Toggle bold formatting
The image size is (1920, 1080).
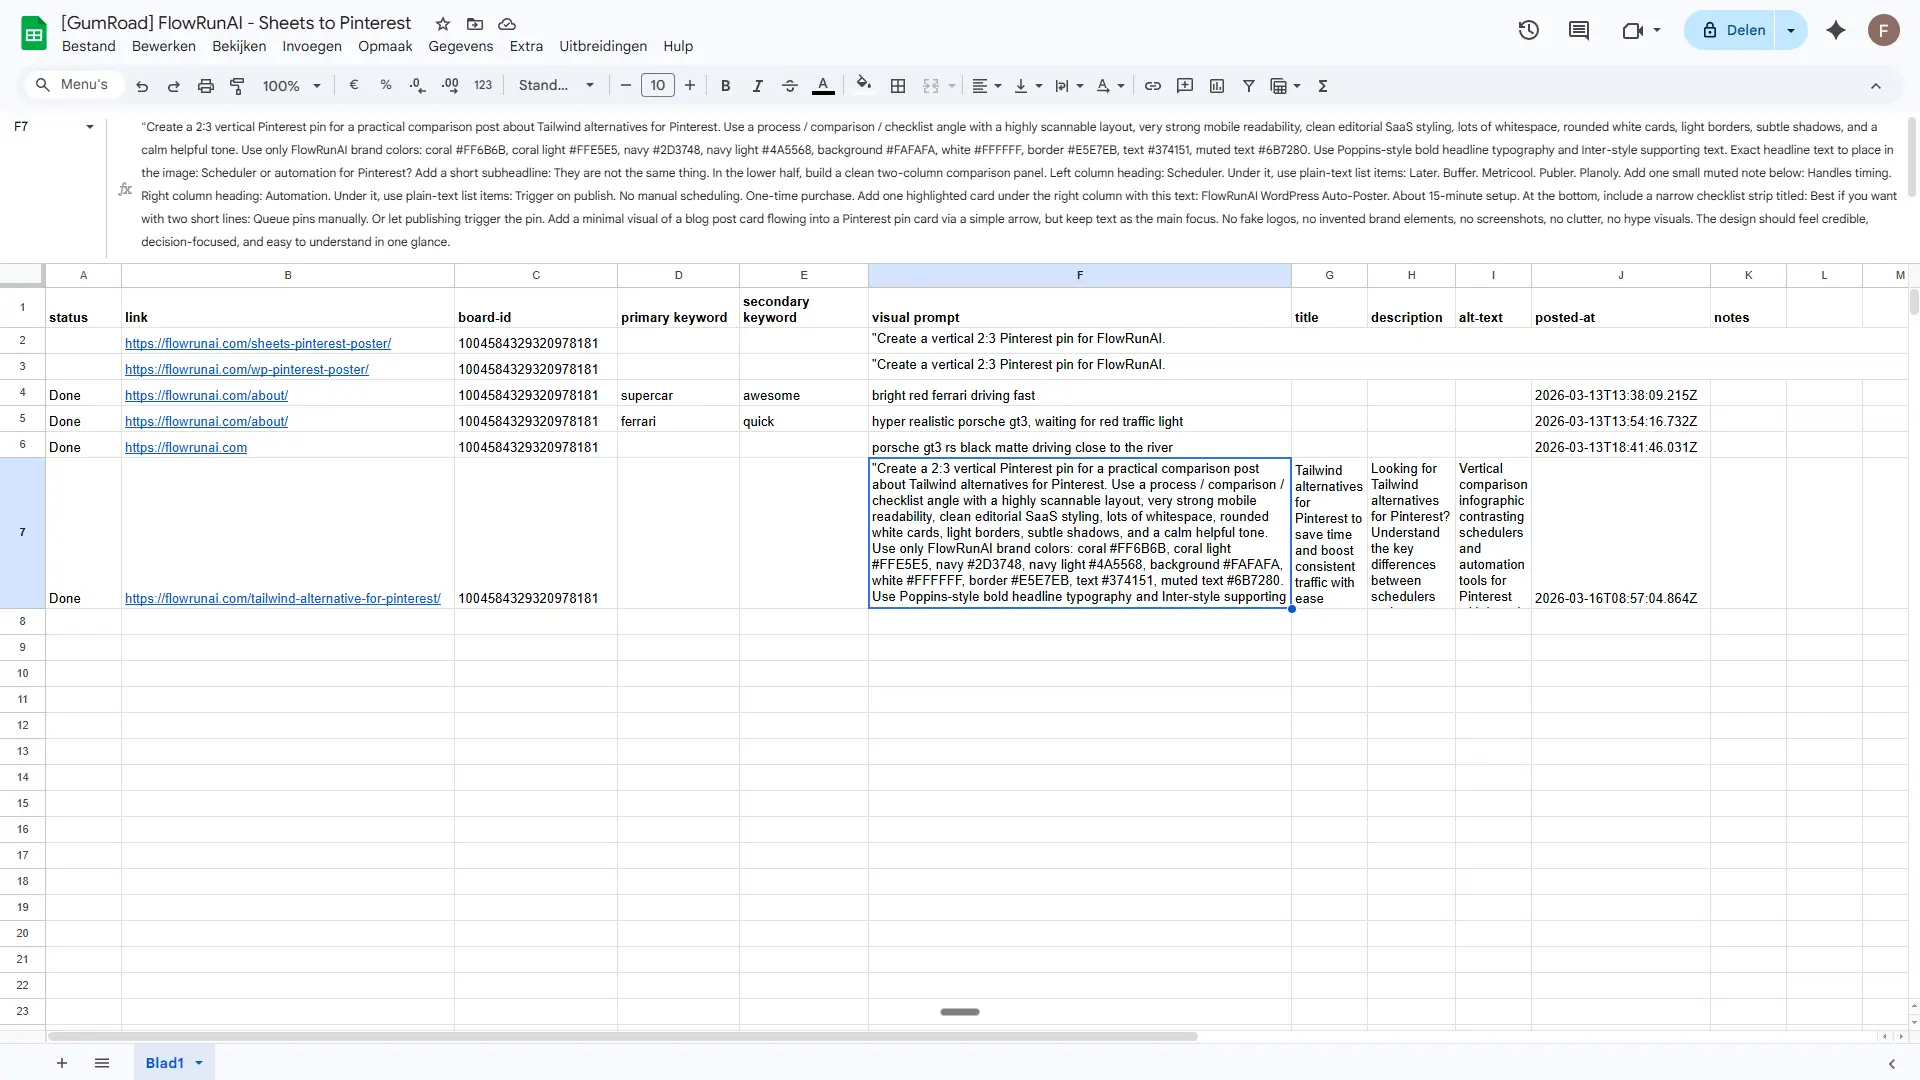click(725, 86)
